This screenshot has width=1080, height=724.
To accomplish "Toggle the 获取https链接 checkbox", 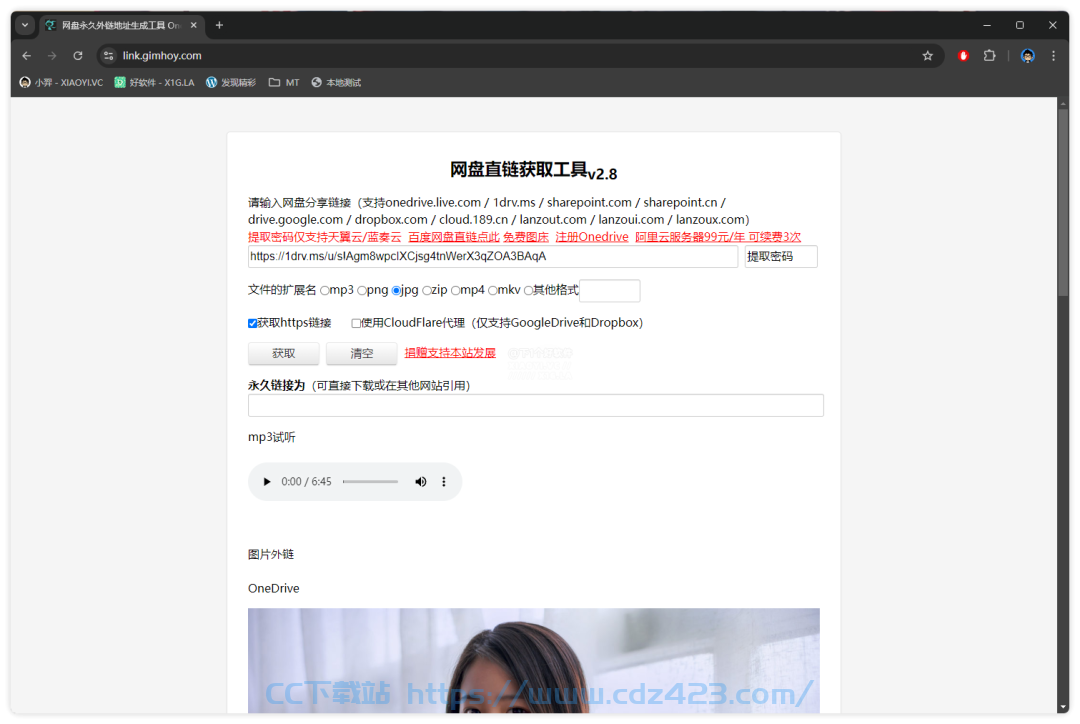I will (x=253, y=323).
